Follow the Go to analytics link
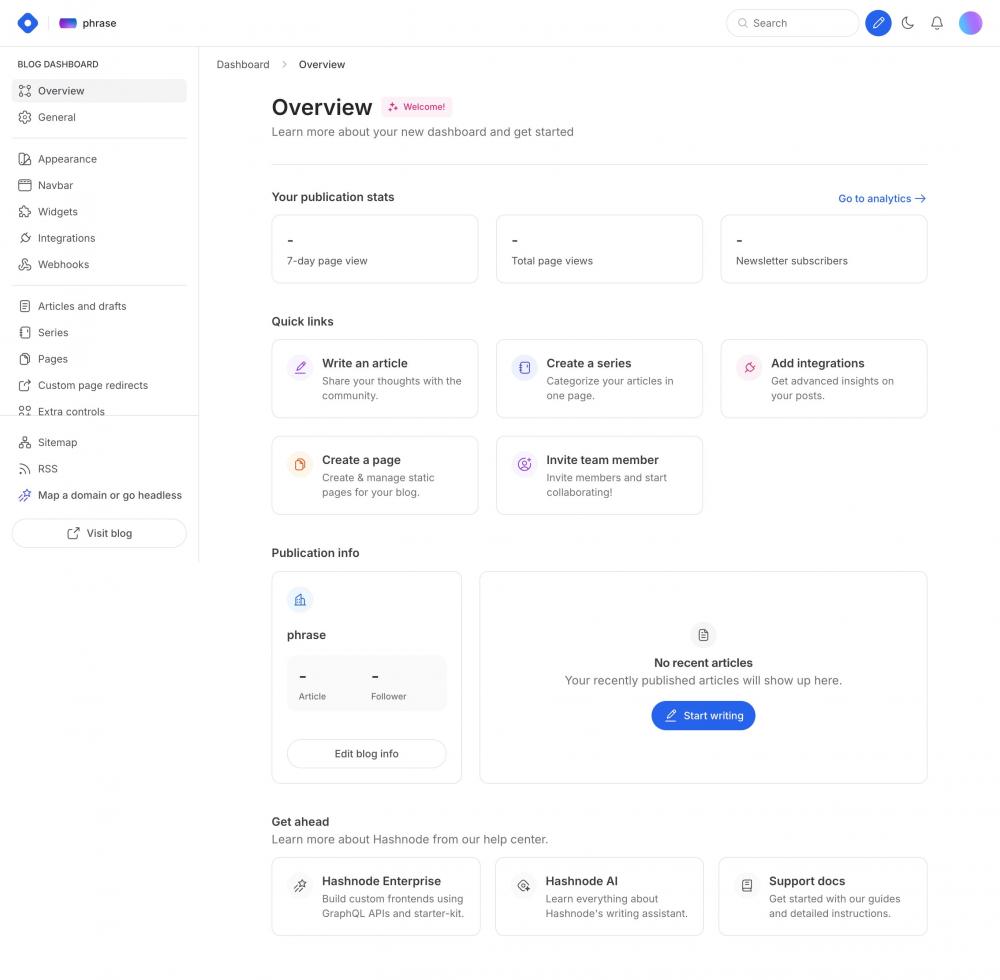Screen dimensions: 1000x980 (881, 199)
